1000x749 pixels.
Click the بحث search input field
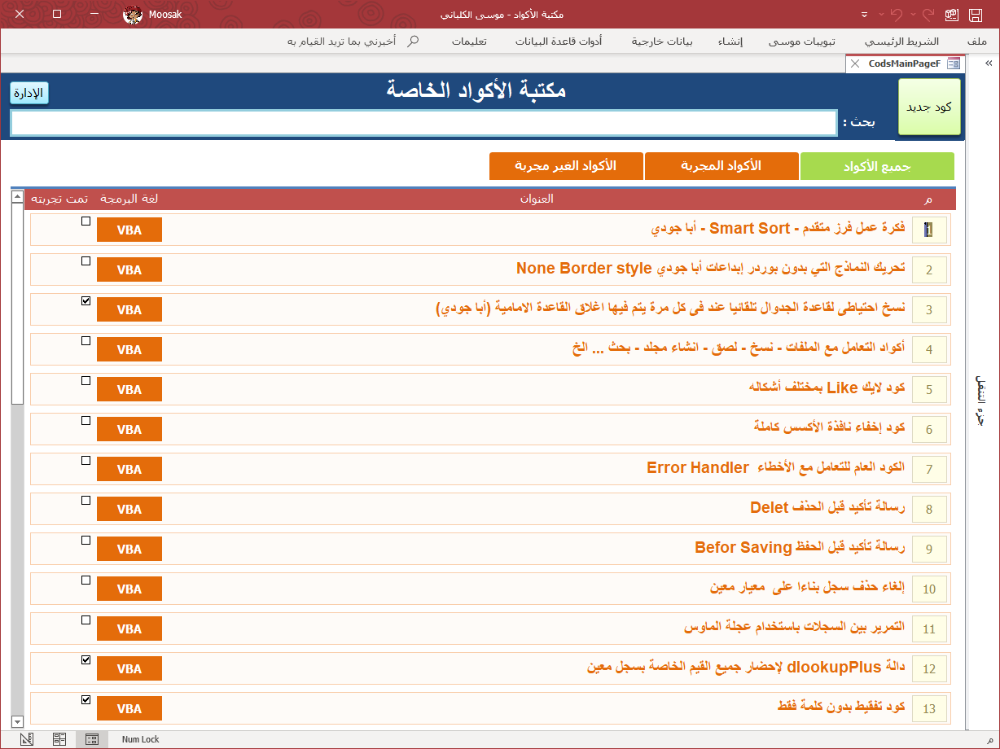click(x=424, y=123)
